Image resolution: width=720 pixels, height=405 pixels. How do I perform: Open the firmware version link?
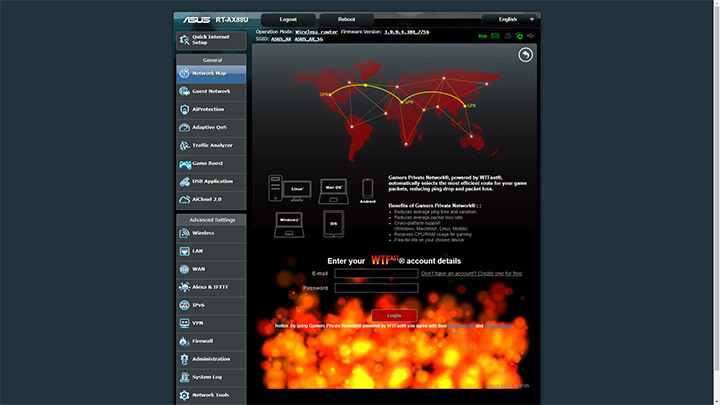[406, 32]
